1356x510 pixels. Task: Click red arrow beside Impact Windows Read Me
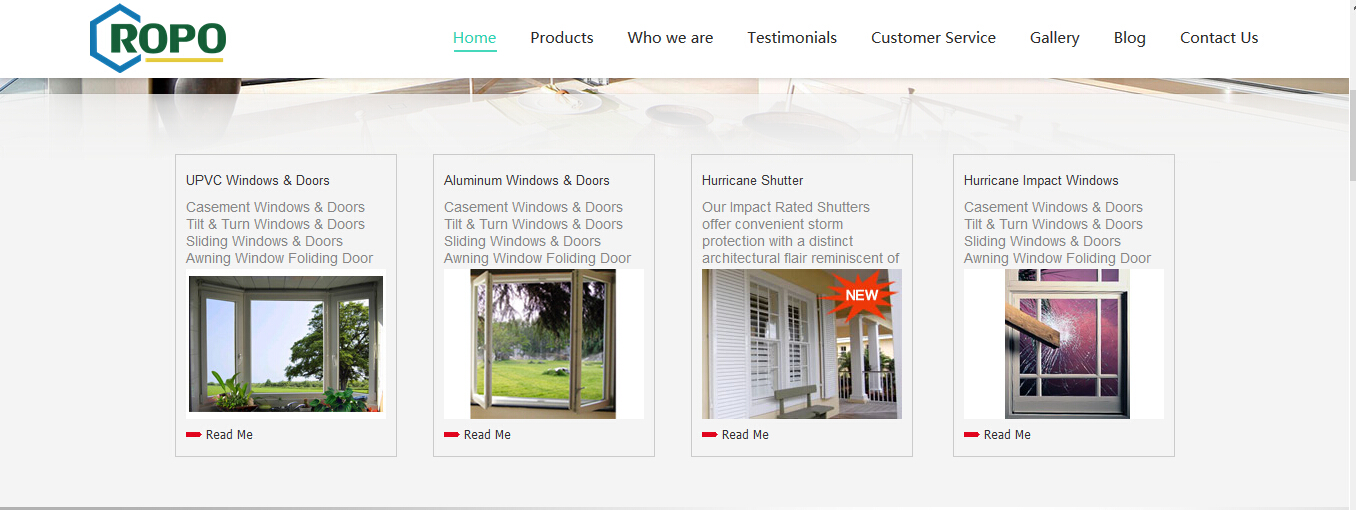pos(972,435)
